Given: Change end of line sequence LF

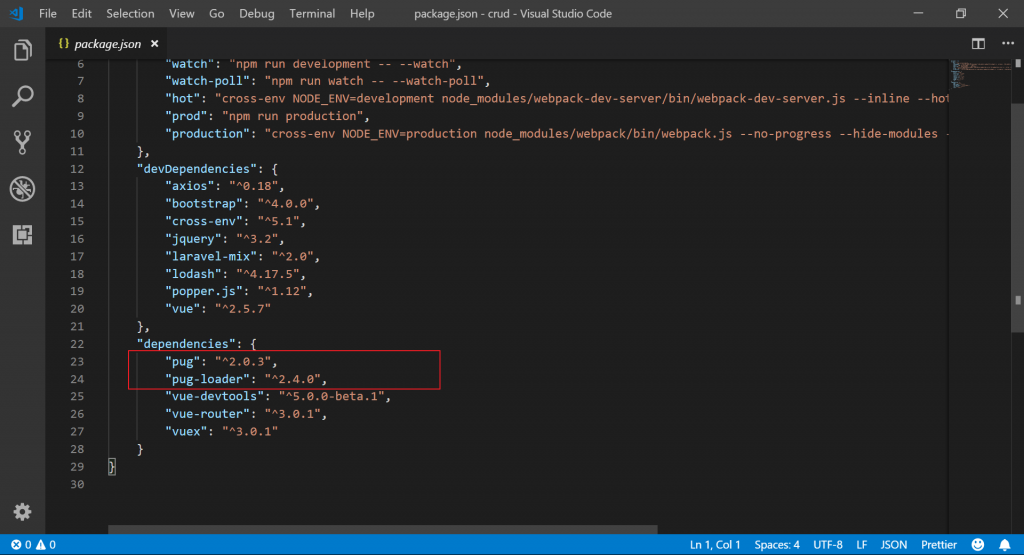Looking at the screenshot, I should tap(861, 545).
